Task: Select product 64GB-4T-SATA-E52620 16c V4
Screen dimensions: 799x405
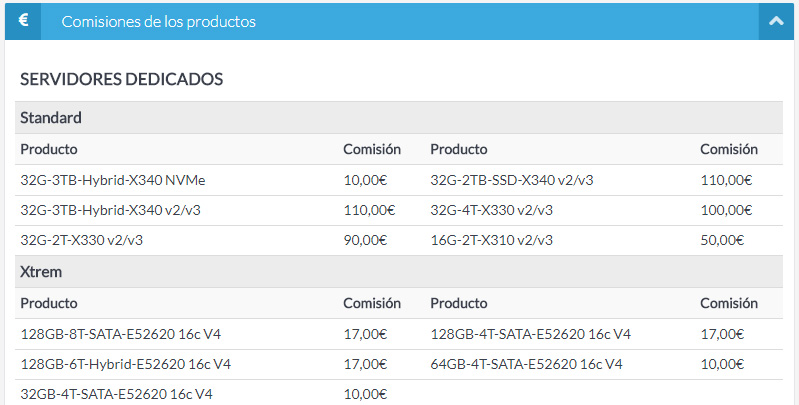Action: (x=526, y=364)
